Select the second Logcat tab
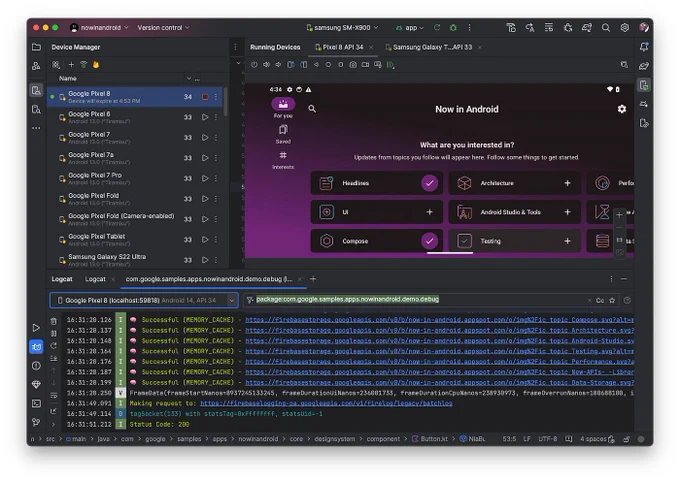Screen dimensions: 680x482 (x=95, y=279)
